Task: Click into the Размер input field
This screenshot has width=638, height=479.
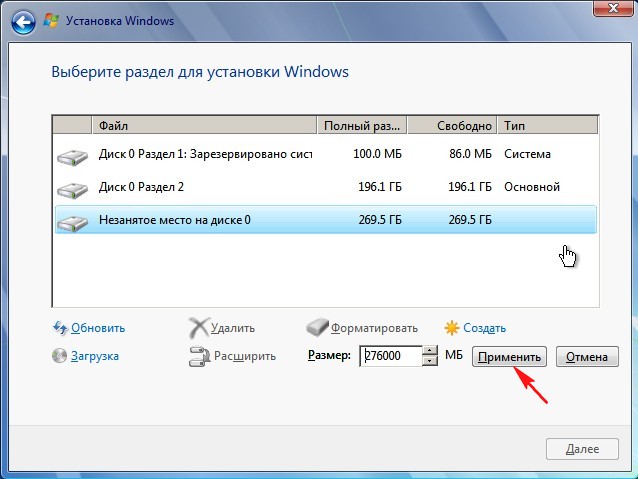Action: point(391,356)
